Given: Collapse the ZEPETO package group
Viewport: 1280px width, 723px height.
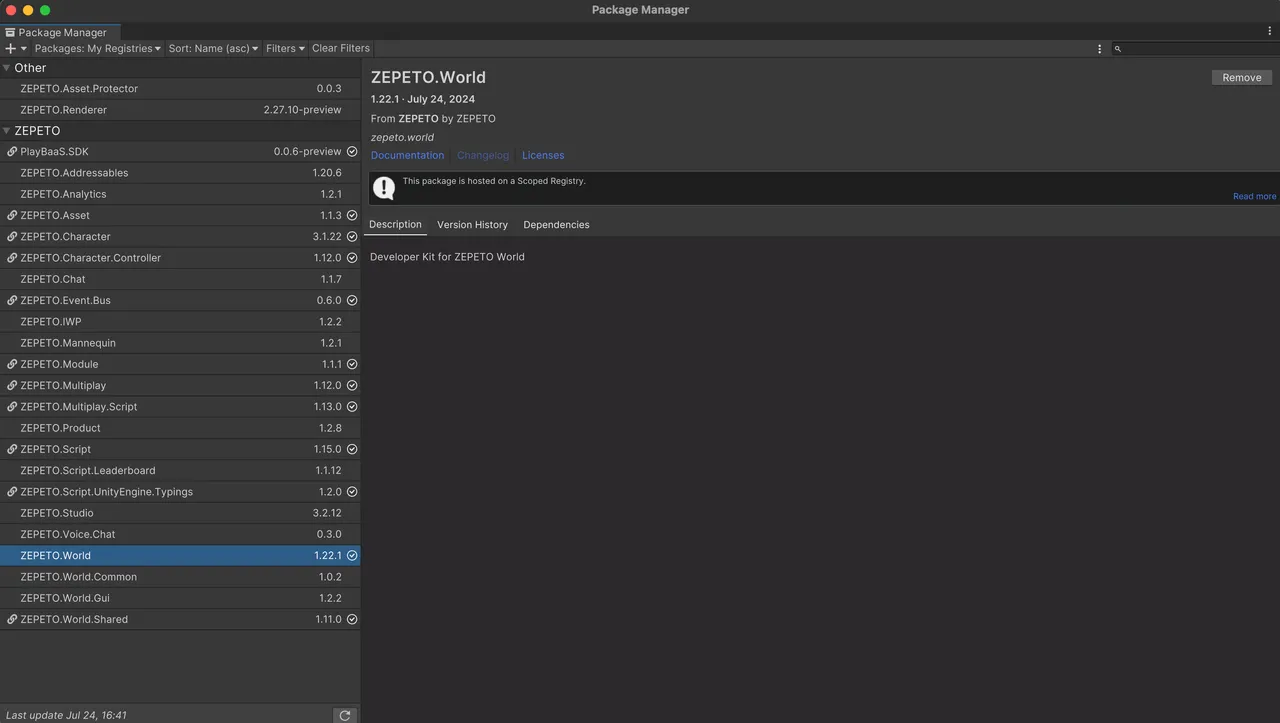Looking at the screenshot, I should (7, 130).
